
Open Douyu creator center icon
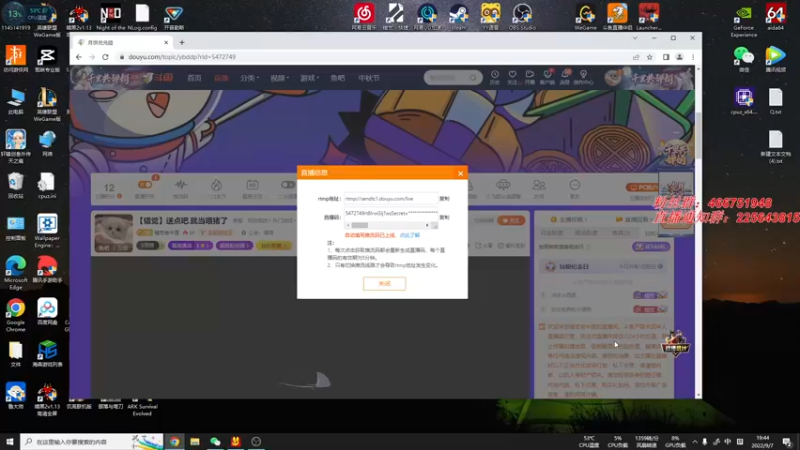pos(583,78)
